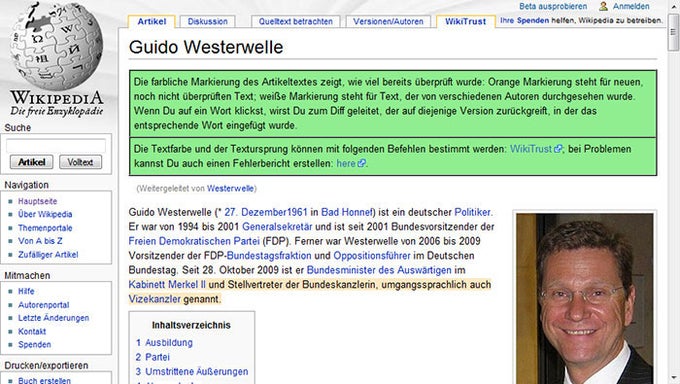
Task: Click the Spenden link in top banner
Action: pyautogui.click(x=533, y=20)
